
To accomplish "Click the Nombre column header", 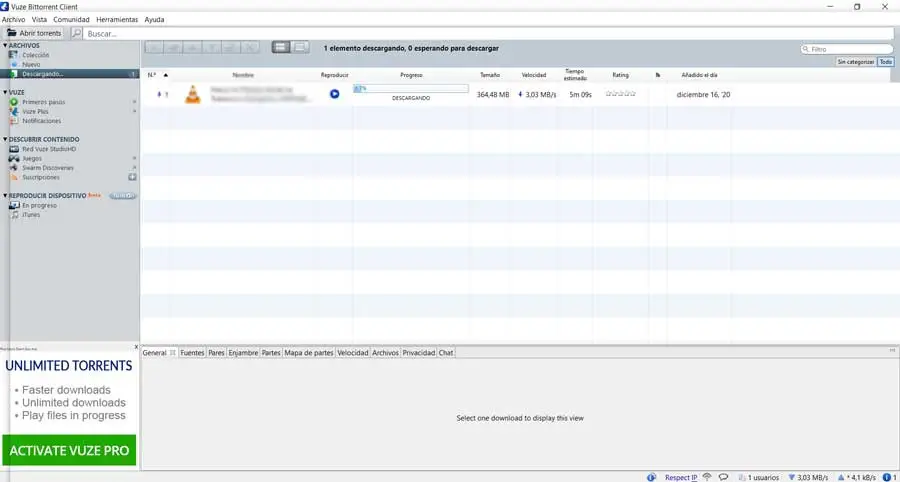I will 243,75.
